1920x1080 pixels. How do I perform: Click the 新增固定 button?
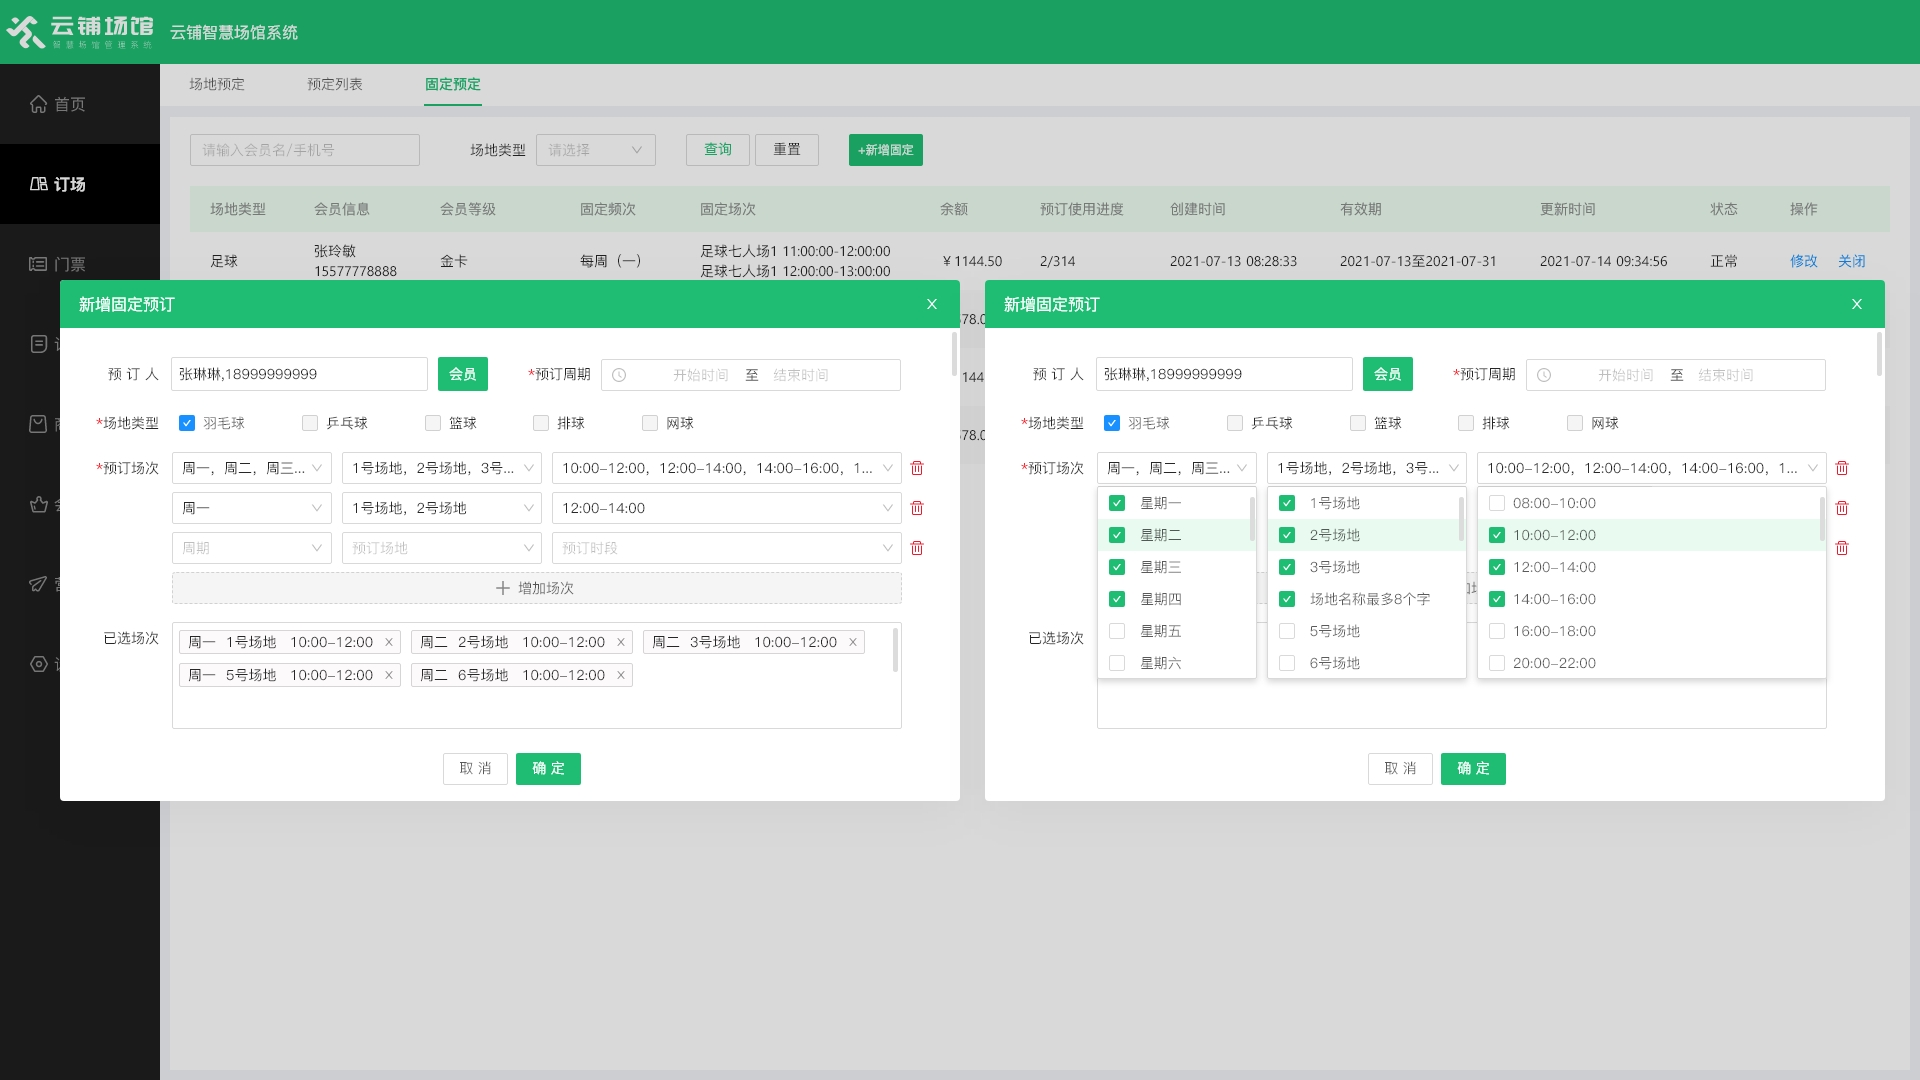(x=885, y=150)
